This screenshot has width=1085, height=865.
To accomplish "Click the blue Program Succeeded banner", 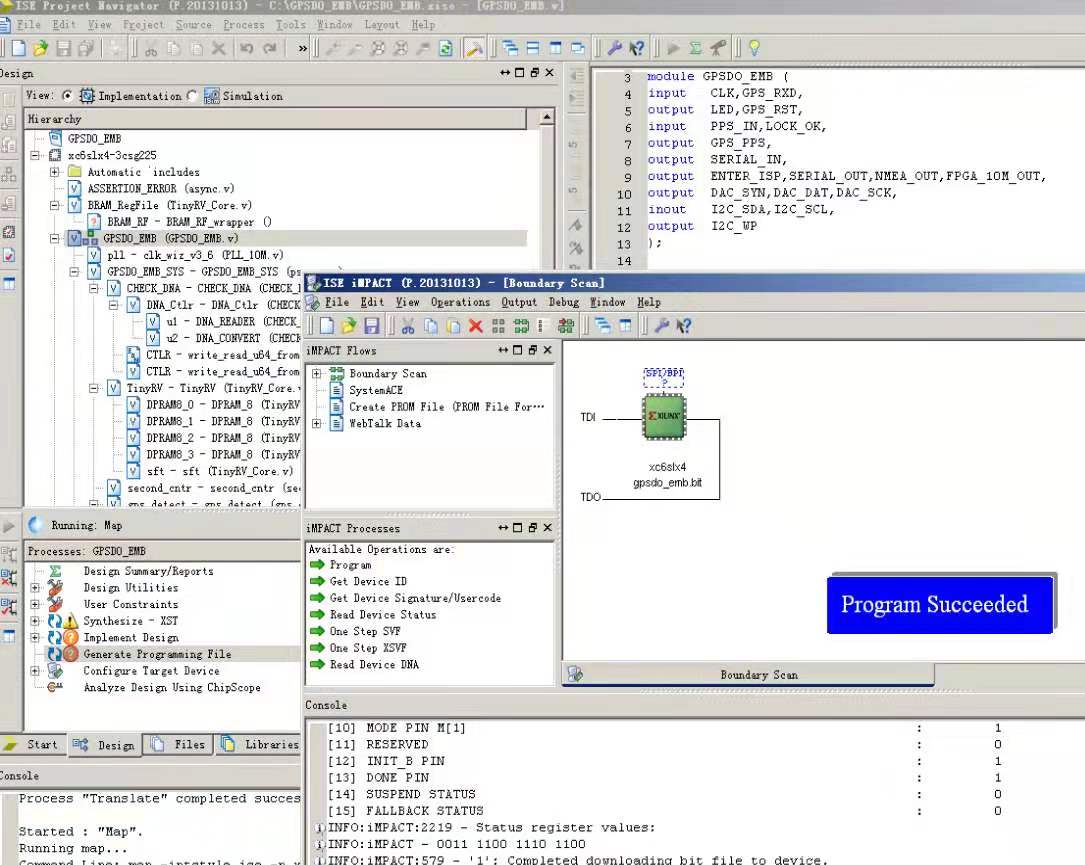I will pyautogui.click(x=939, y=604).
